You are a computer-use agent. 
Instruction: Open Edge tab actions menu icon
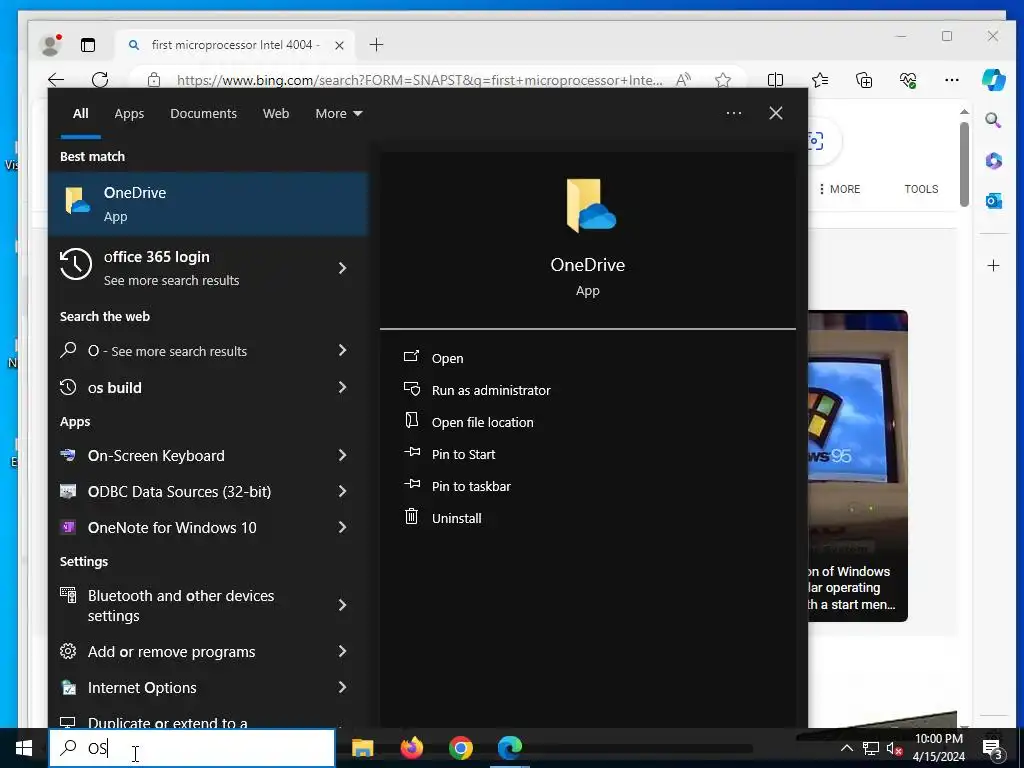point(88,45)
